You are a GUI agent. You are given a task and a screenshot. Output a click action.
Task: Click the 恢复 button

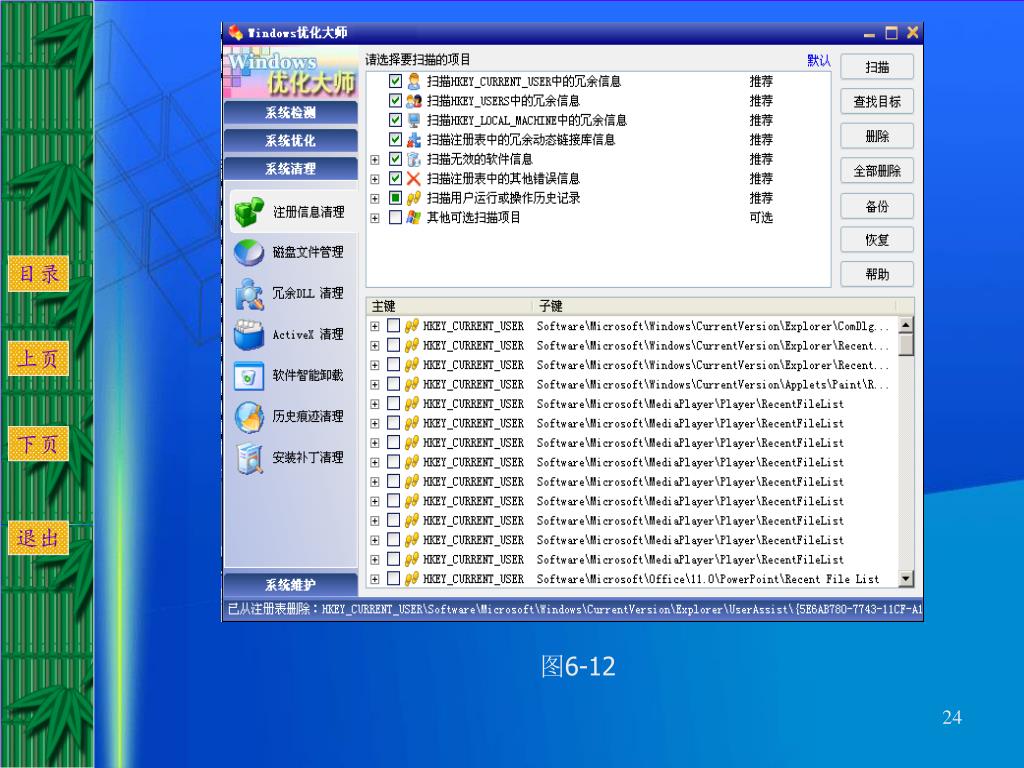click(877, 240)
